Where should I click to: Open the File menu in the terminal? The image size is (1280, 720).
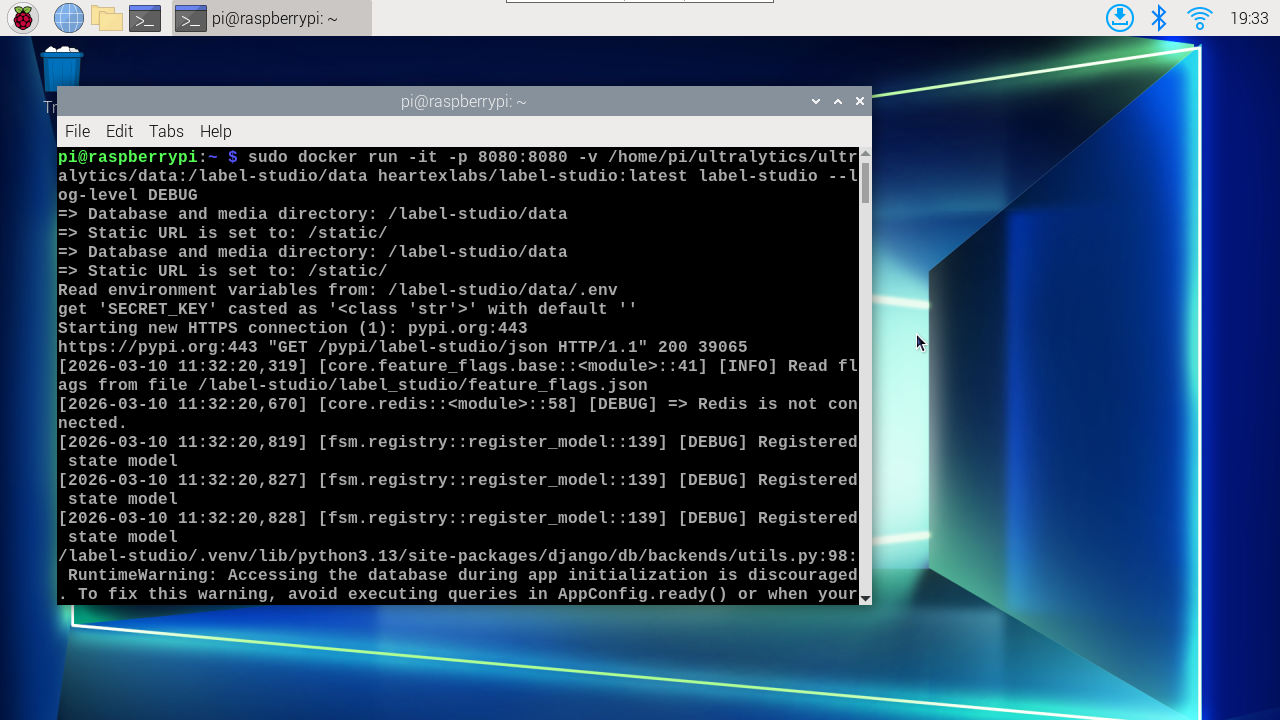tap(77, 131)
